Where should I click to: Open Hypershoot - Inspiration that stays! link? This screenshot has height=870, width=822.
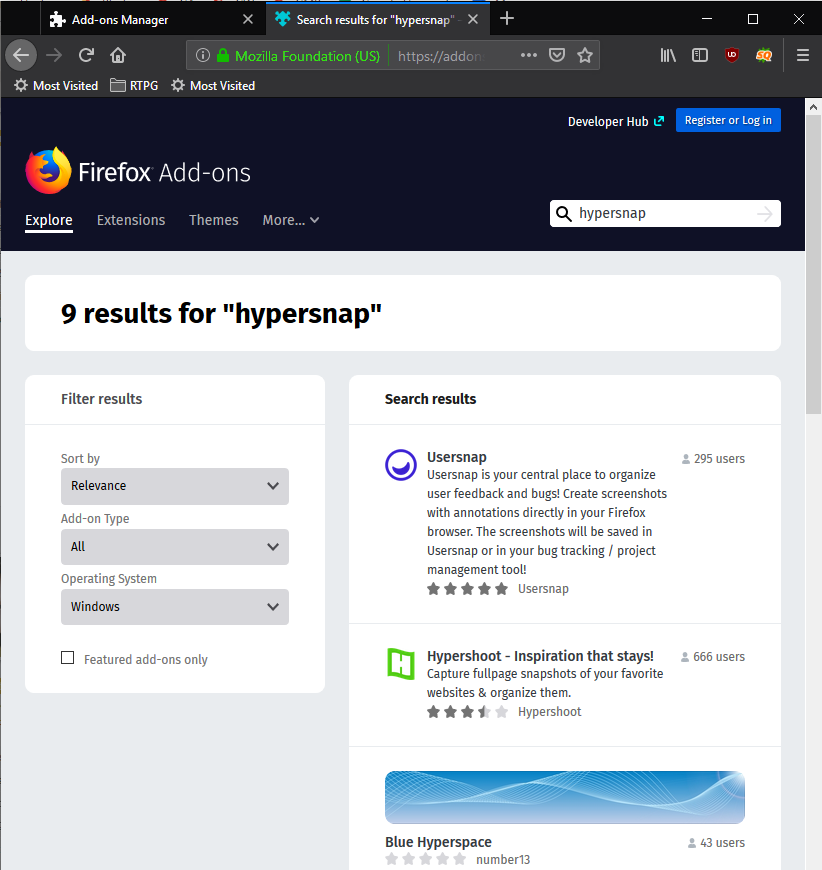[x=540, y=656]
